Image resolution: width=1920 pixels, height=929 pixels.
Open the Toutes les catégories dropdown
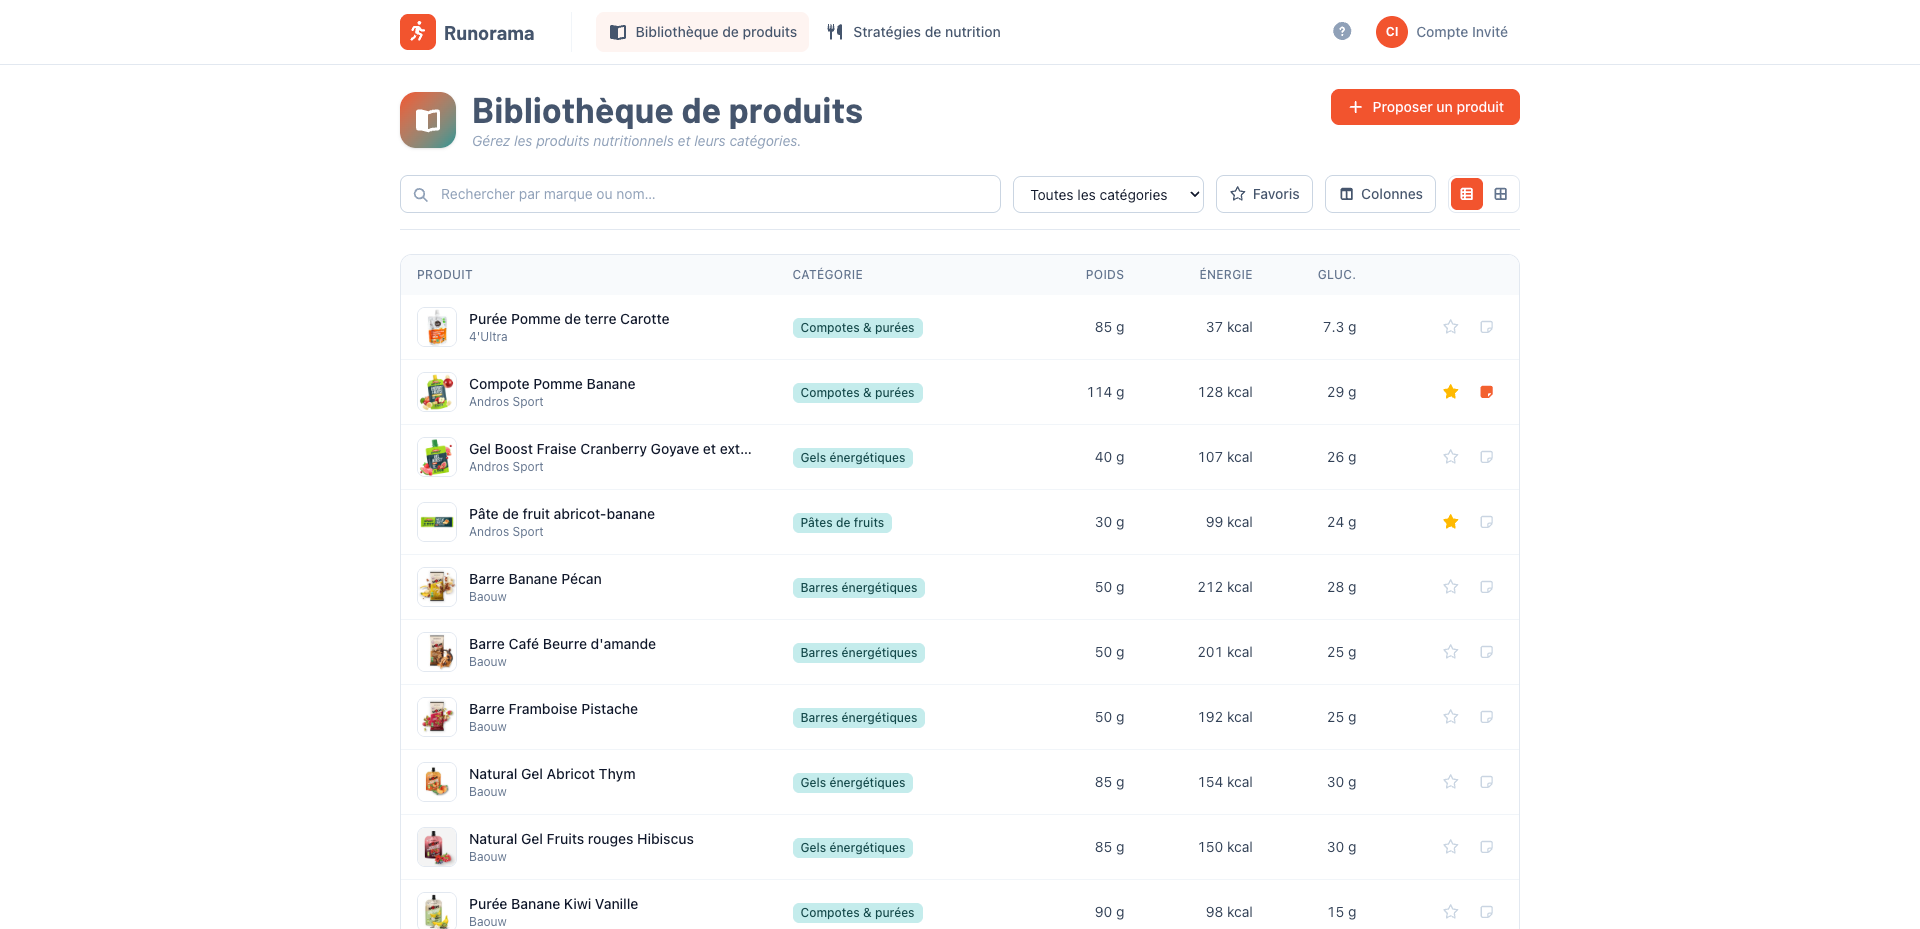click(1108, 194)
